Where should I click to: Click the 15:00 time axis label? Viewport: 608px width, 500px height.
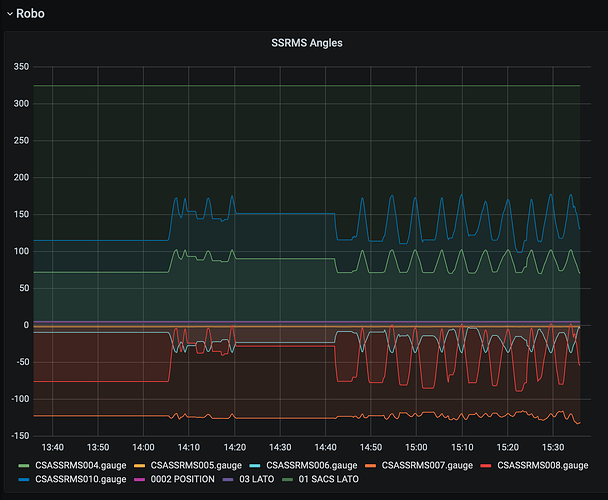[x=416, y=448]
